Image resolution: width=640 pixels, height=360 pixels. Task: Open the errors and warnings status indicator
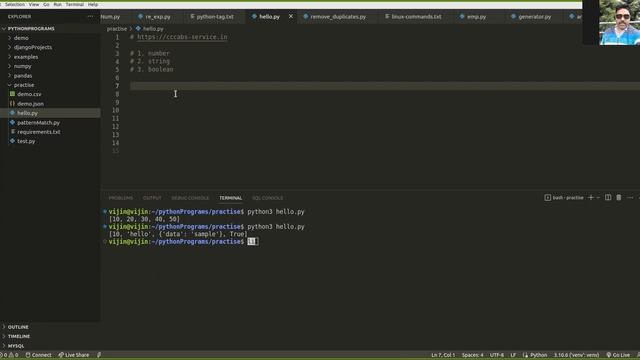click(9, 355)
